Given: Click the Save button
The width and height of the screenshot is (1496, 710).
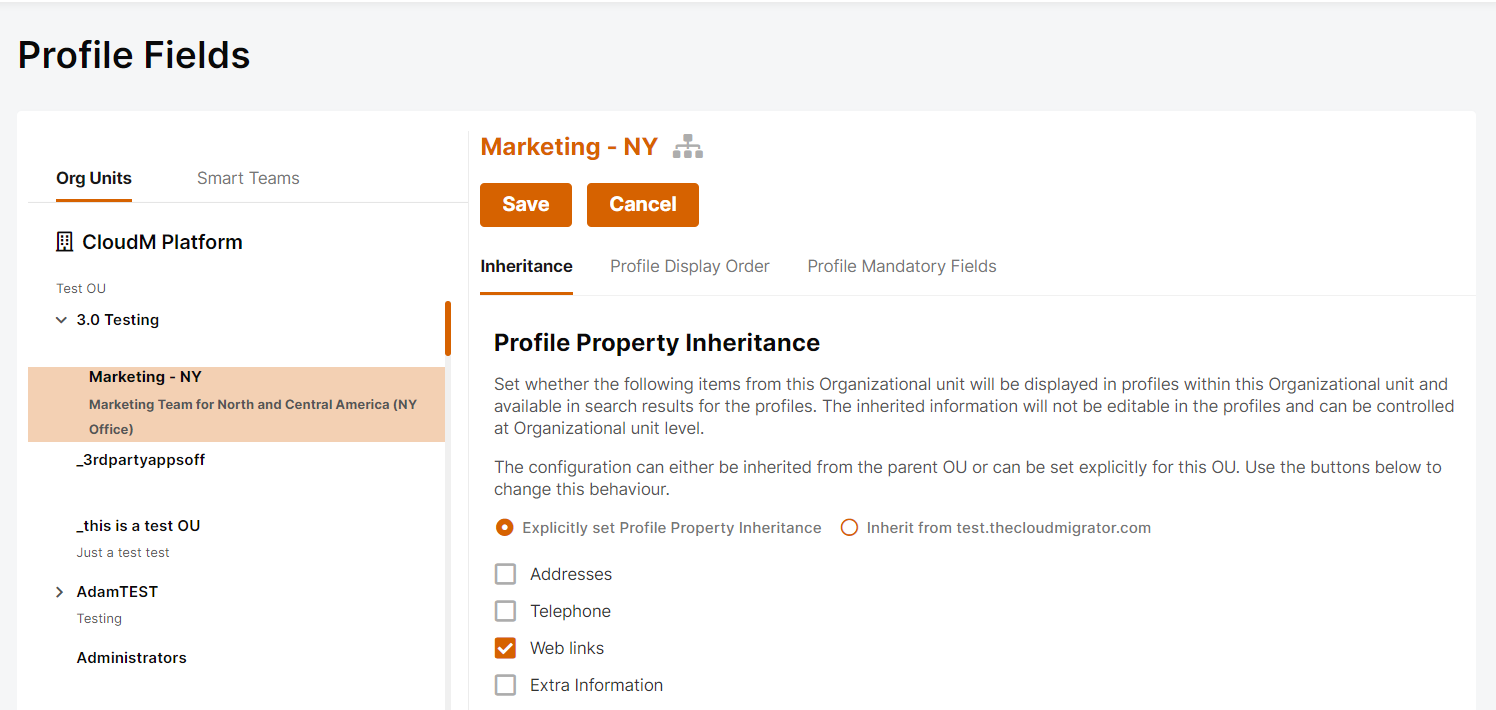Looking at the screenshot, I should [526, 205].
